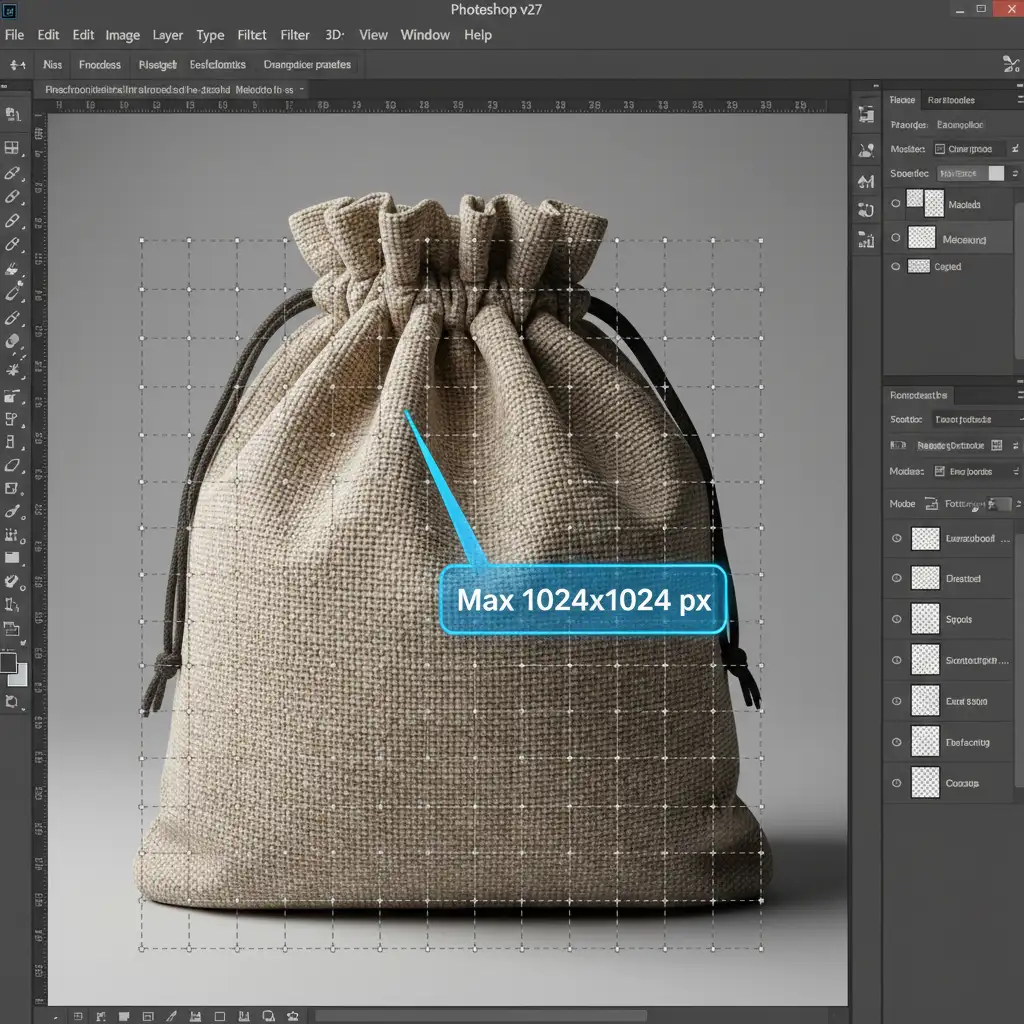Open the Layer menu
Screen dimensions: 1024x1024
pyautogui.click(x=167, y=35)
